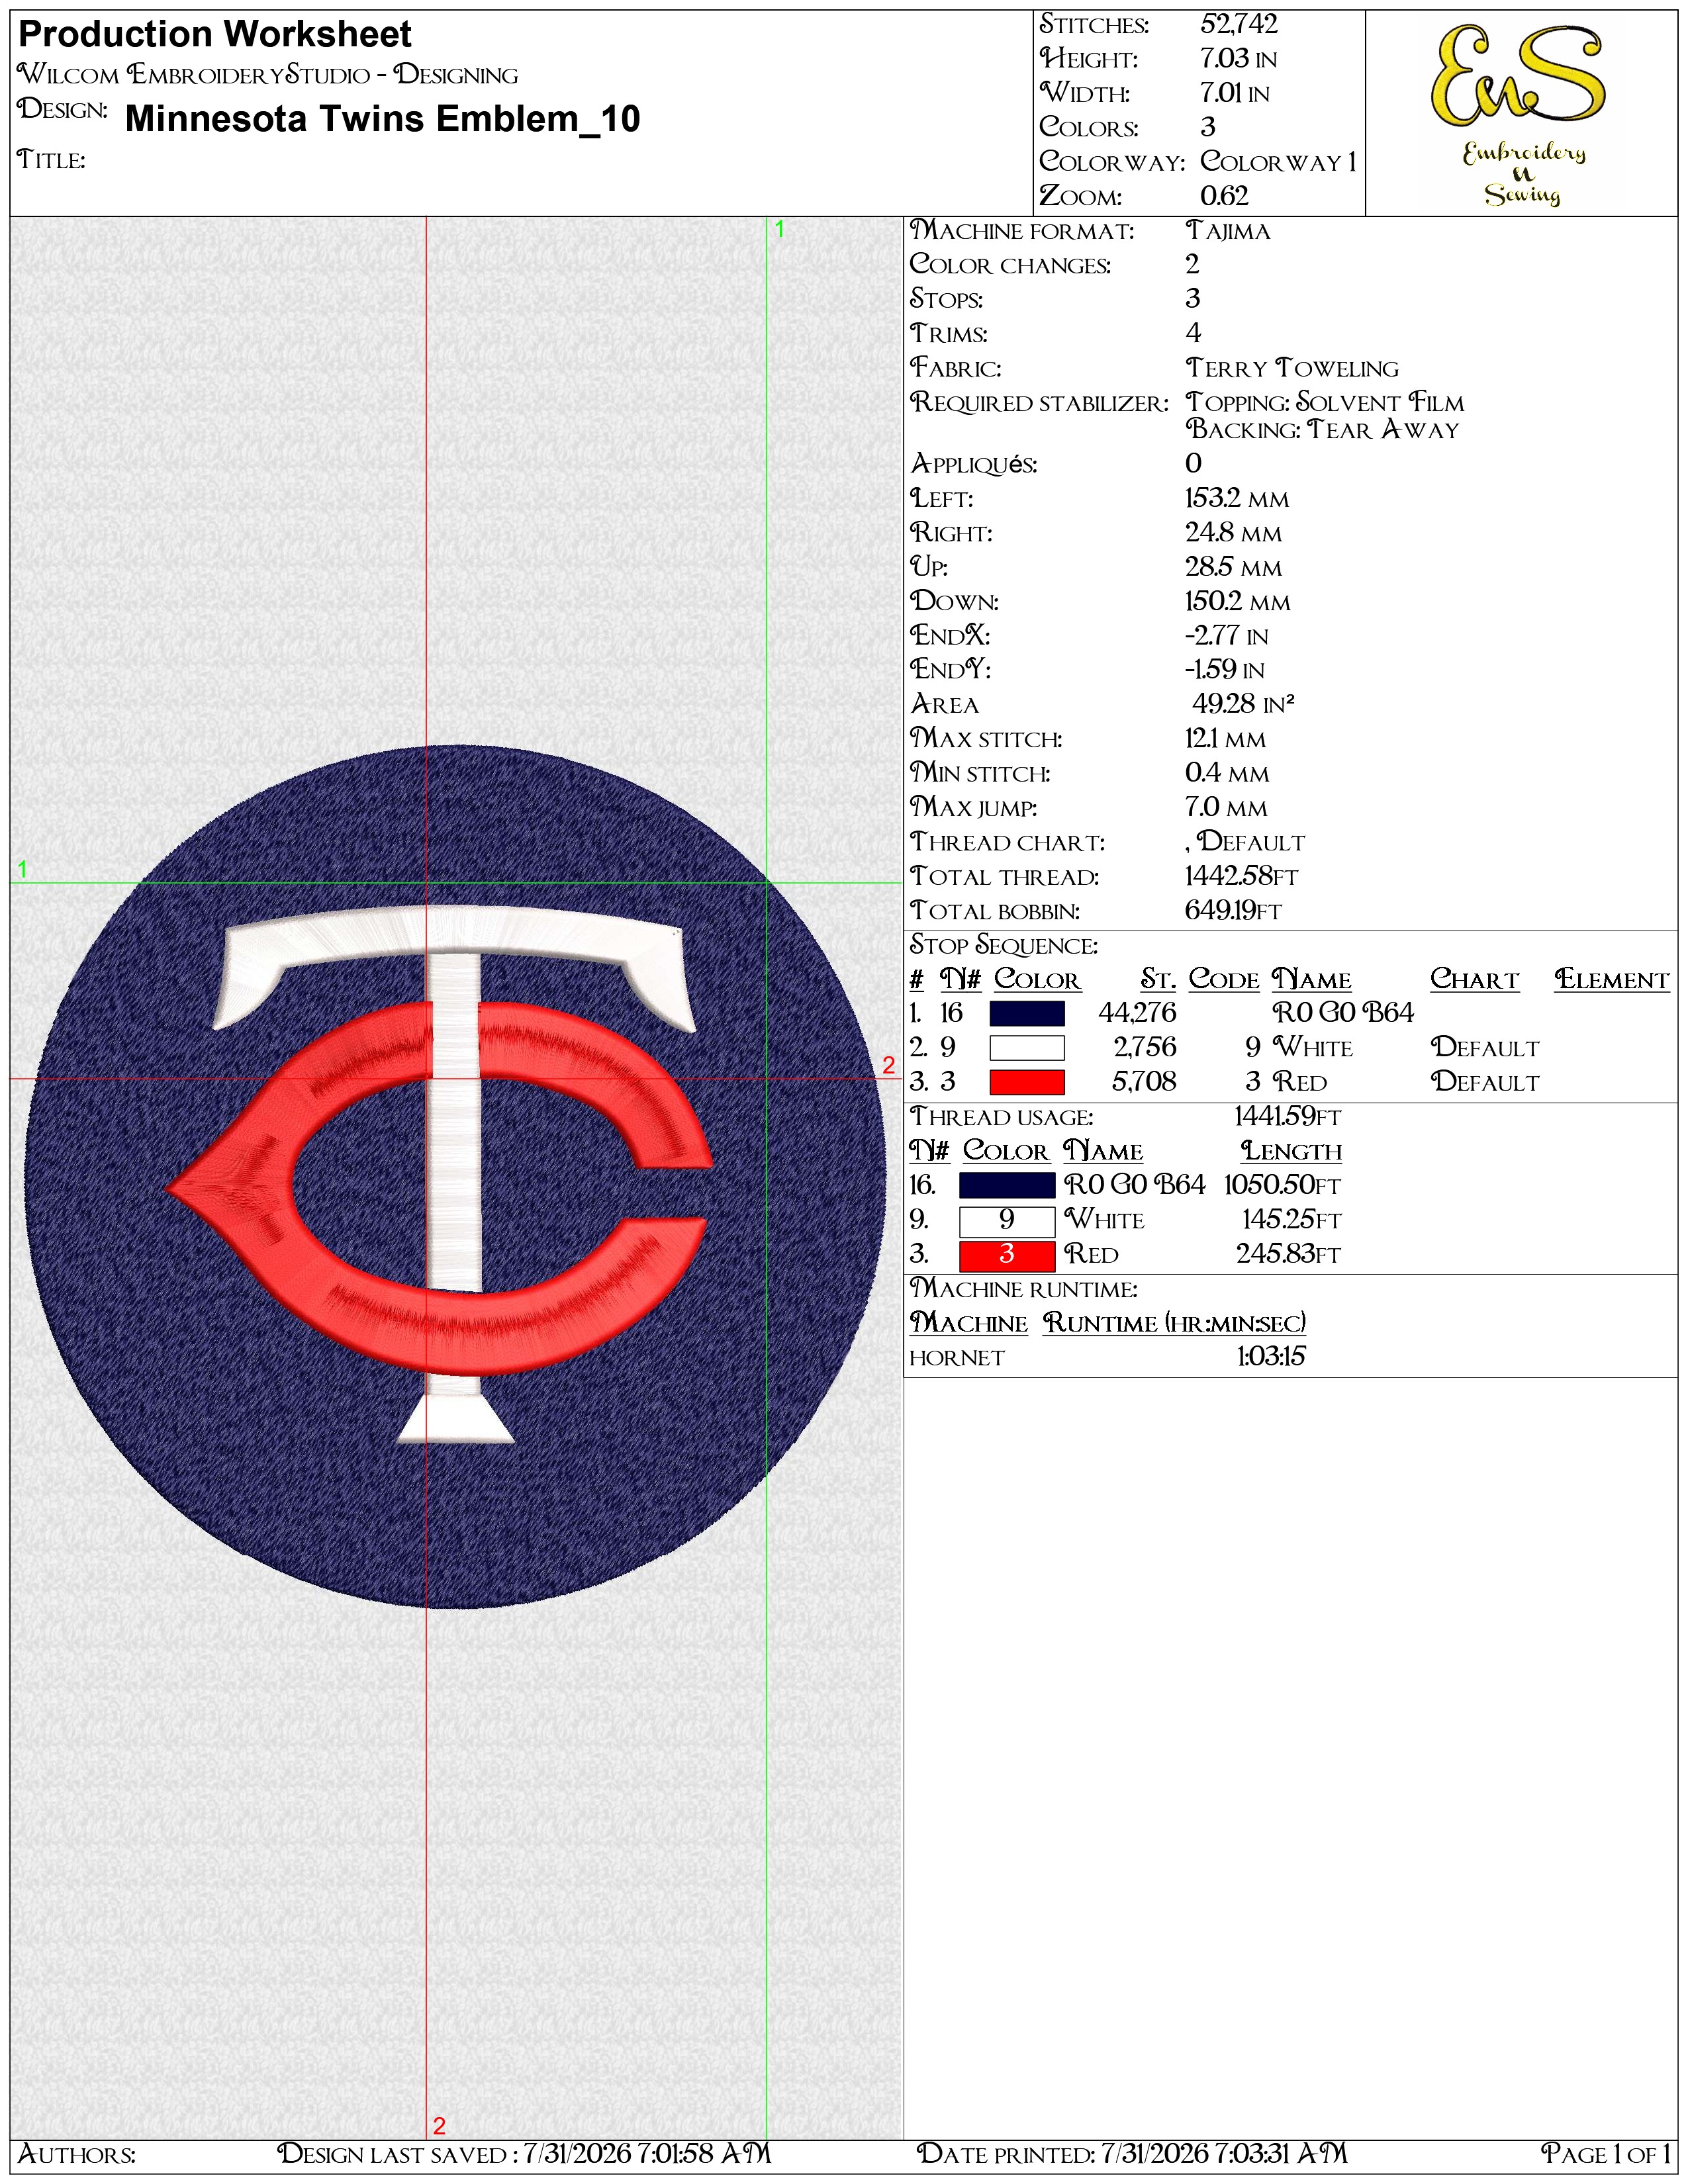The image size is (1688, 2184).
Task: Click the "St." column header
Action: coord(1158,979)
